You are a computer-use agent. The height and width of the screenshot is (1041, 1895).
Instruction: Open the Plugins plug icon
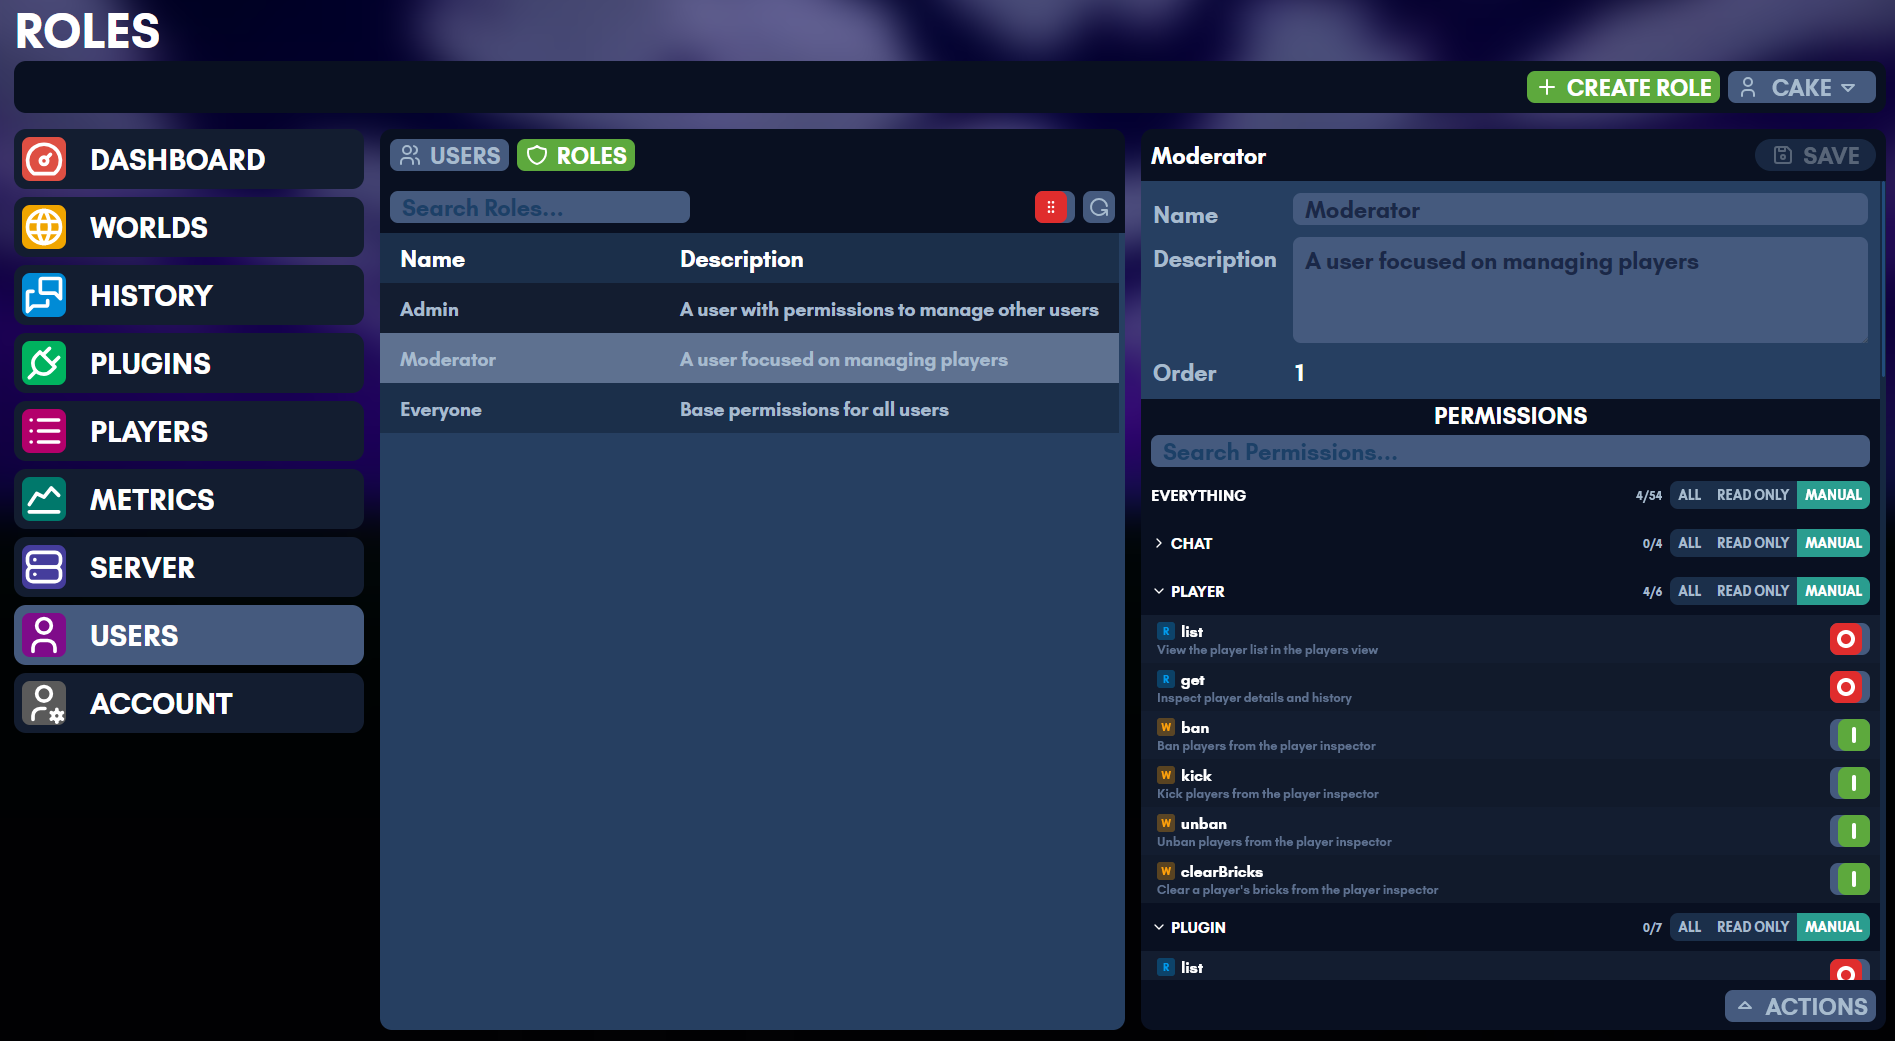44,363
